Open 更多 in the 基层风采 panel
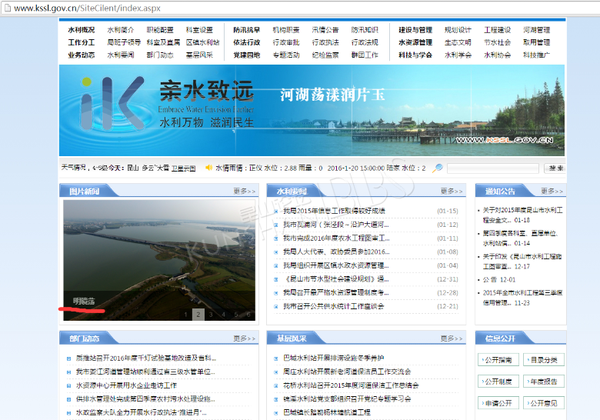The image size is (600, 420). [x=452, y=339]
